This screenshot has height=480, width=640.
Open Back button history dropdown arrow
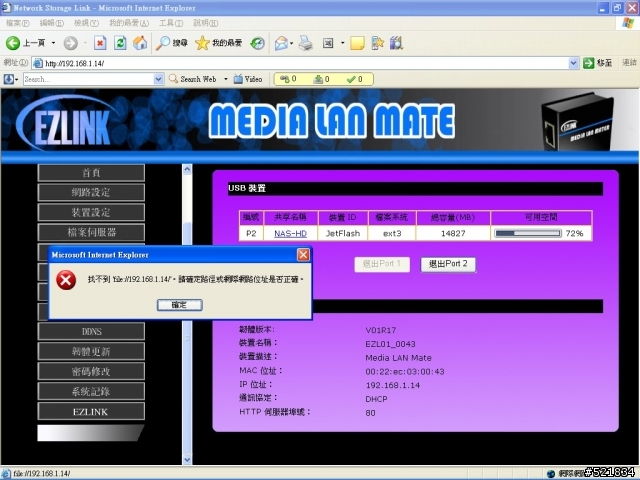(x=53, y=43)
